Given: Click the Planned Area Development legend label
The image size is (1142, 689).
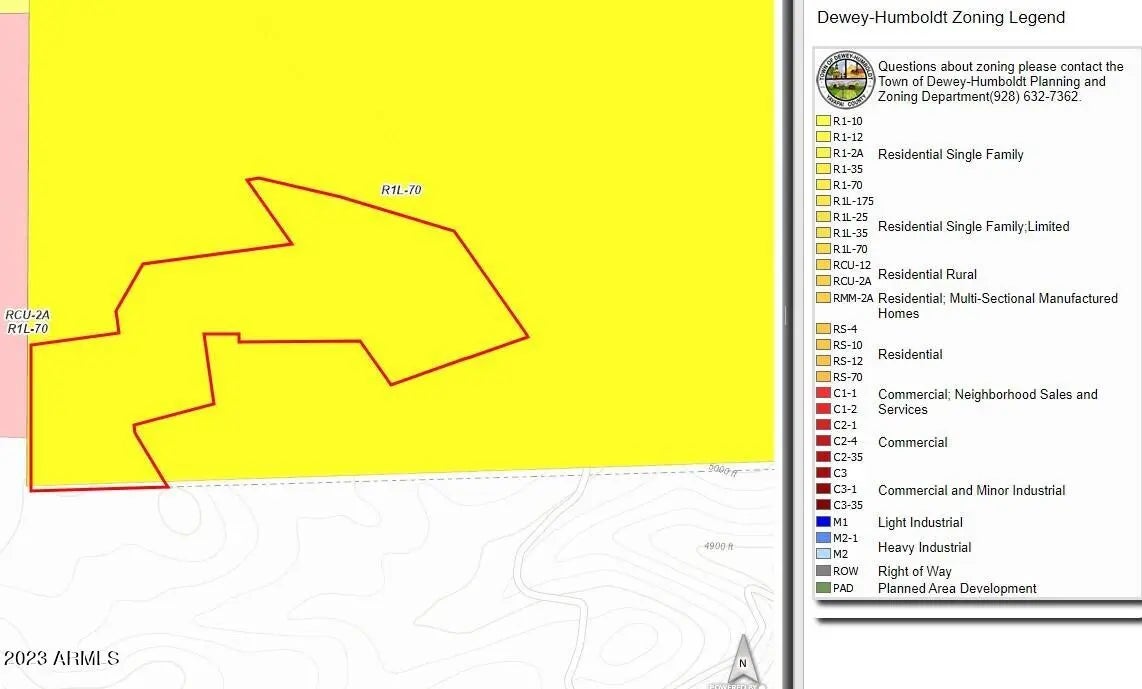Looking at the screenshot, I should 956,588.
